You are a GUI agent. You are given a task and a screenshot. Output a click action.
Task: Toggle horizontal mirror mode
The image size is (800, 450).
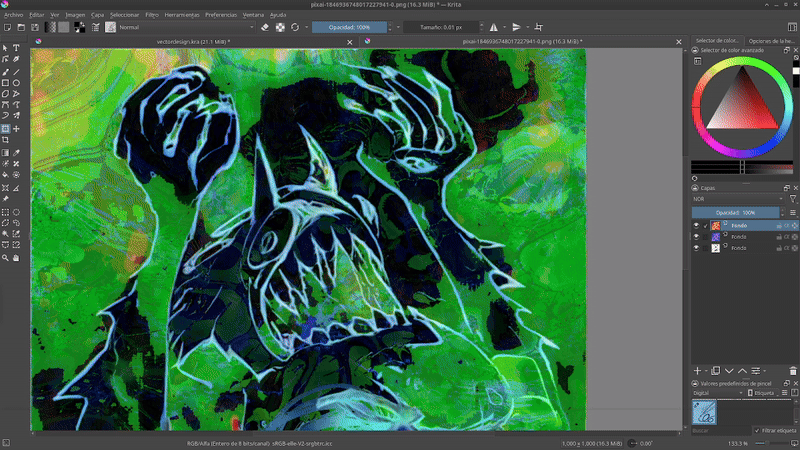(494, 27)
